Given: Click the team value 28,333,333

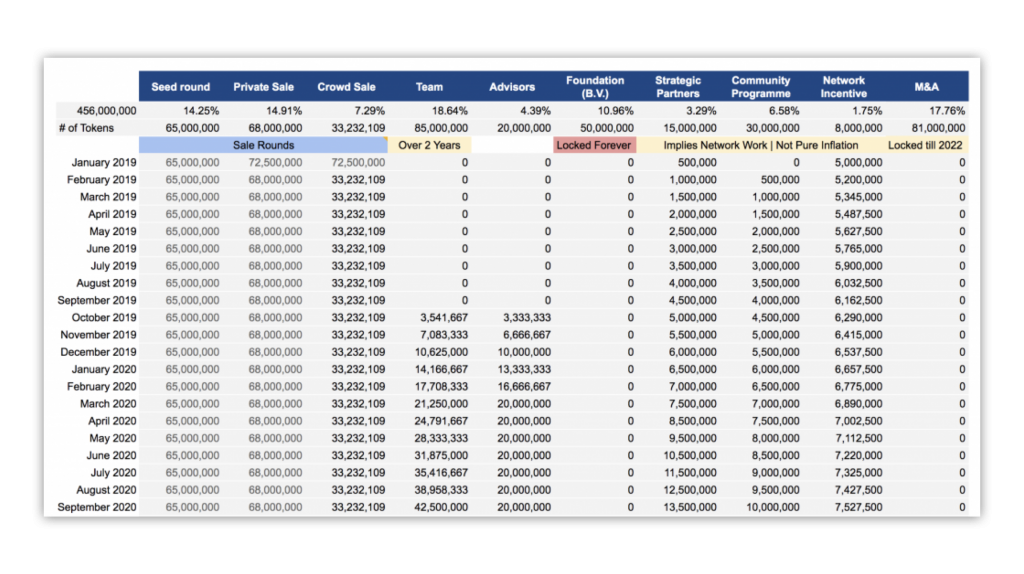Looking at the screenshot, I should pos(441,438).
